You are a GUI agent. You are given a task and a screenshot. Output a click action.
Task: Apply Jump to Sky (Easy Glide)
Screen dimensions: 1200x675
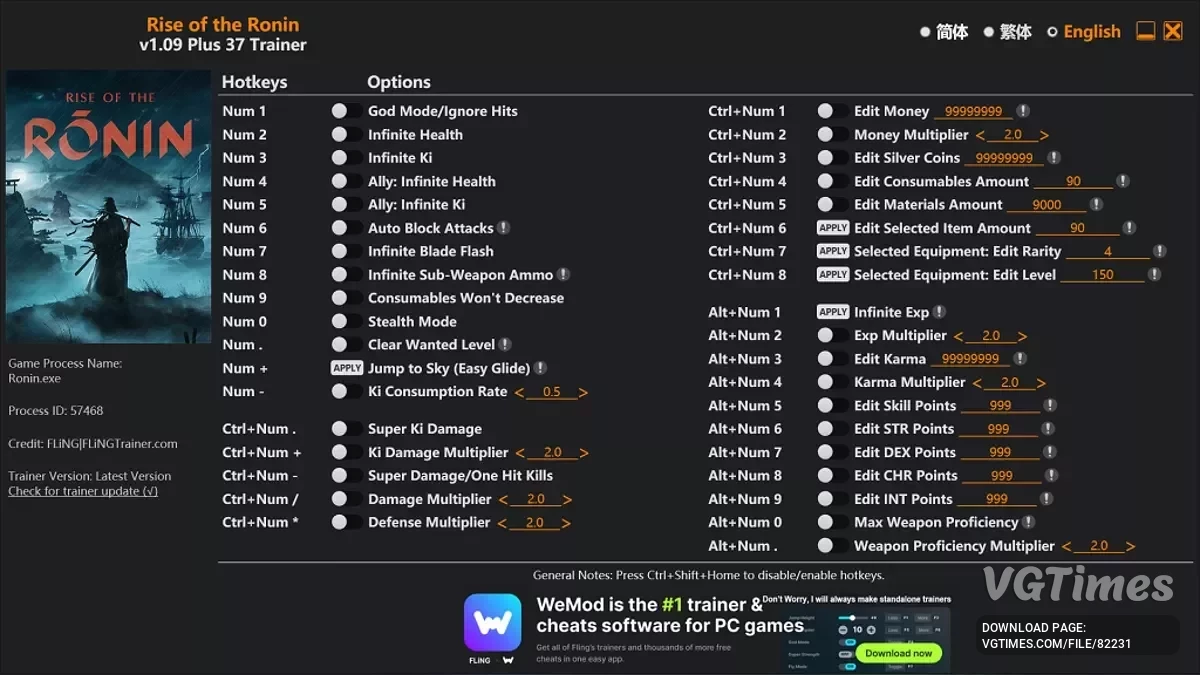point(347,368)
